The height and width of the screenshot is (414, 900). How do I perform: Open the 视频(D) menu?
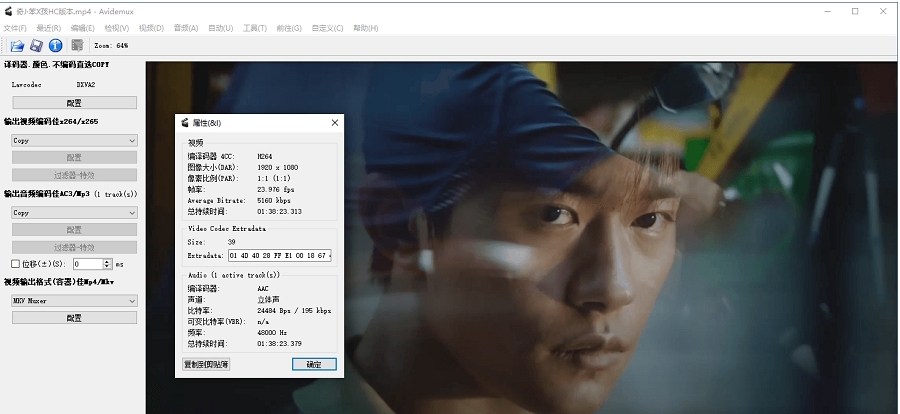tap(151, 28)
